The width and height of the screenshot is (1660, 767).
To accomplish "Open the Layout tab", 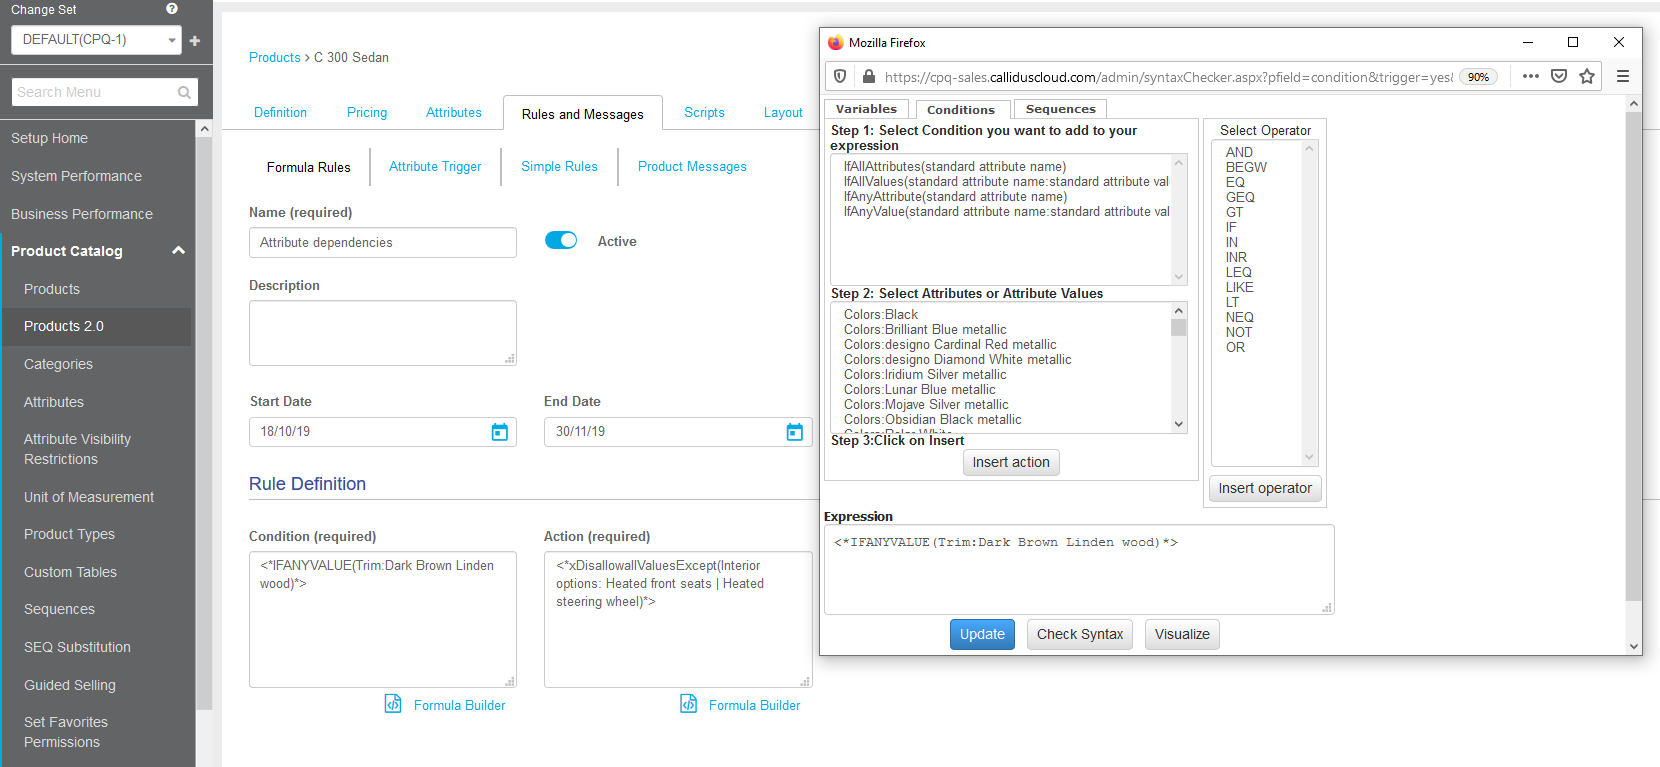I will pos(783,112).
